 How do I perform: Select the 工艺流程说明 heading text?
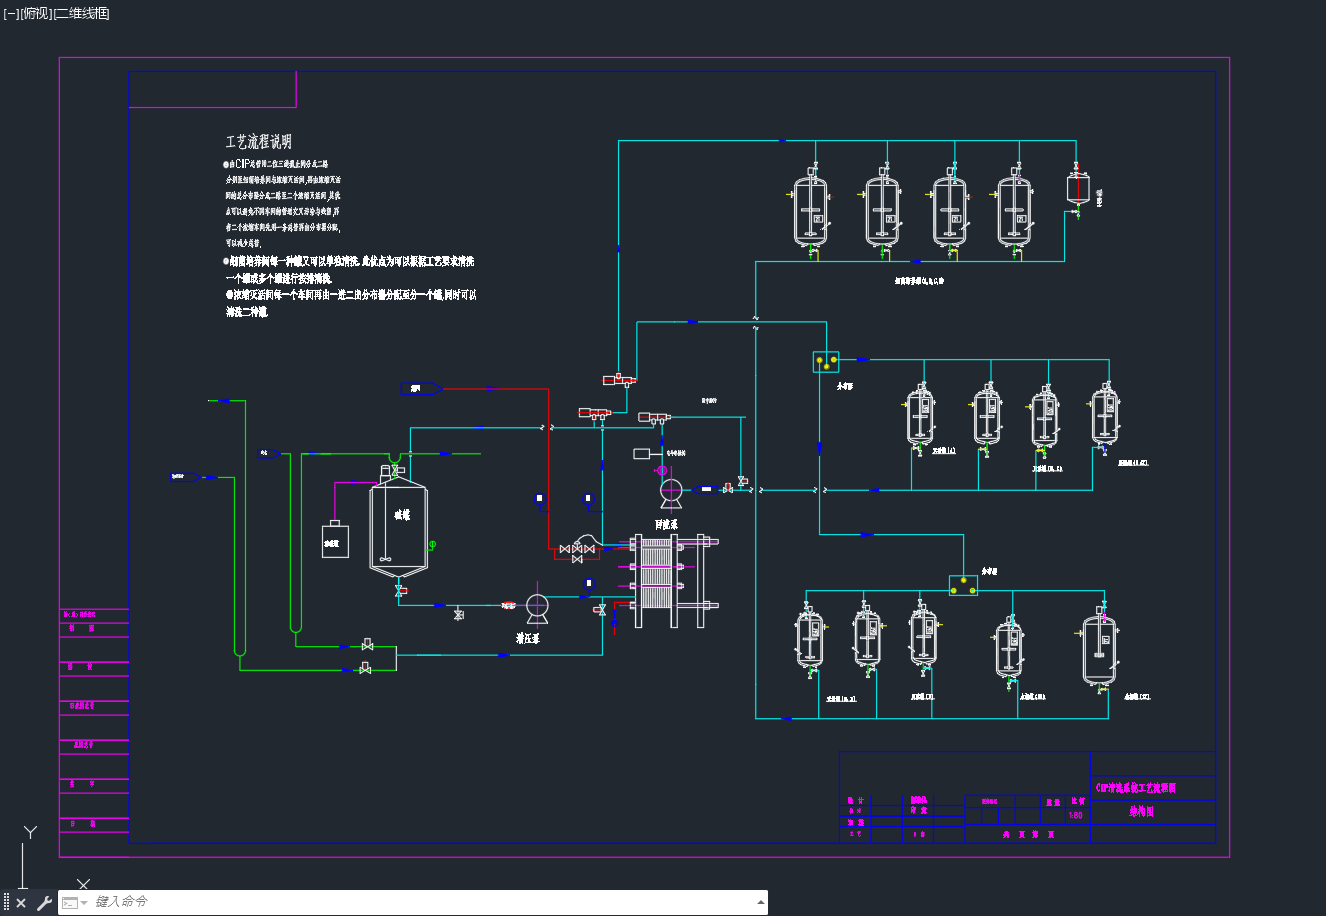coord(258,142)
